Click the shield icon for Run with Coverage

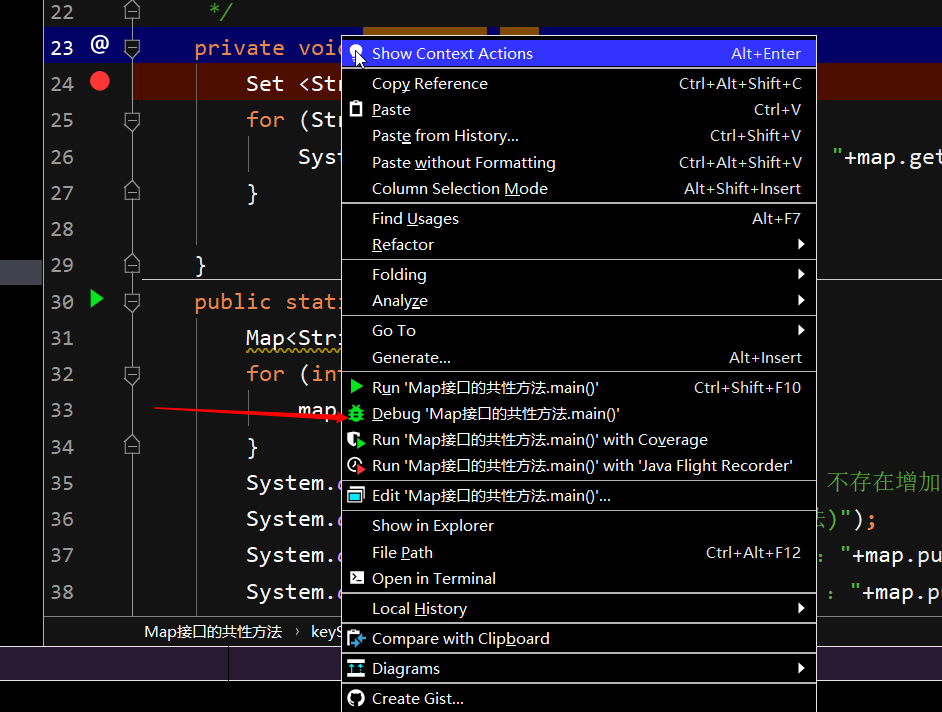(x=356, y=440)
